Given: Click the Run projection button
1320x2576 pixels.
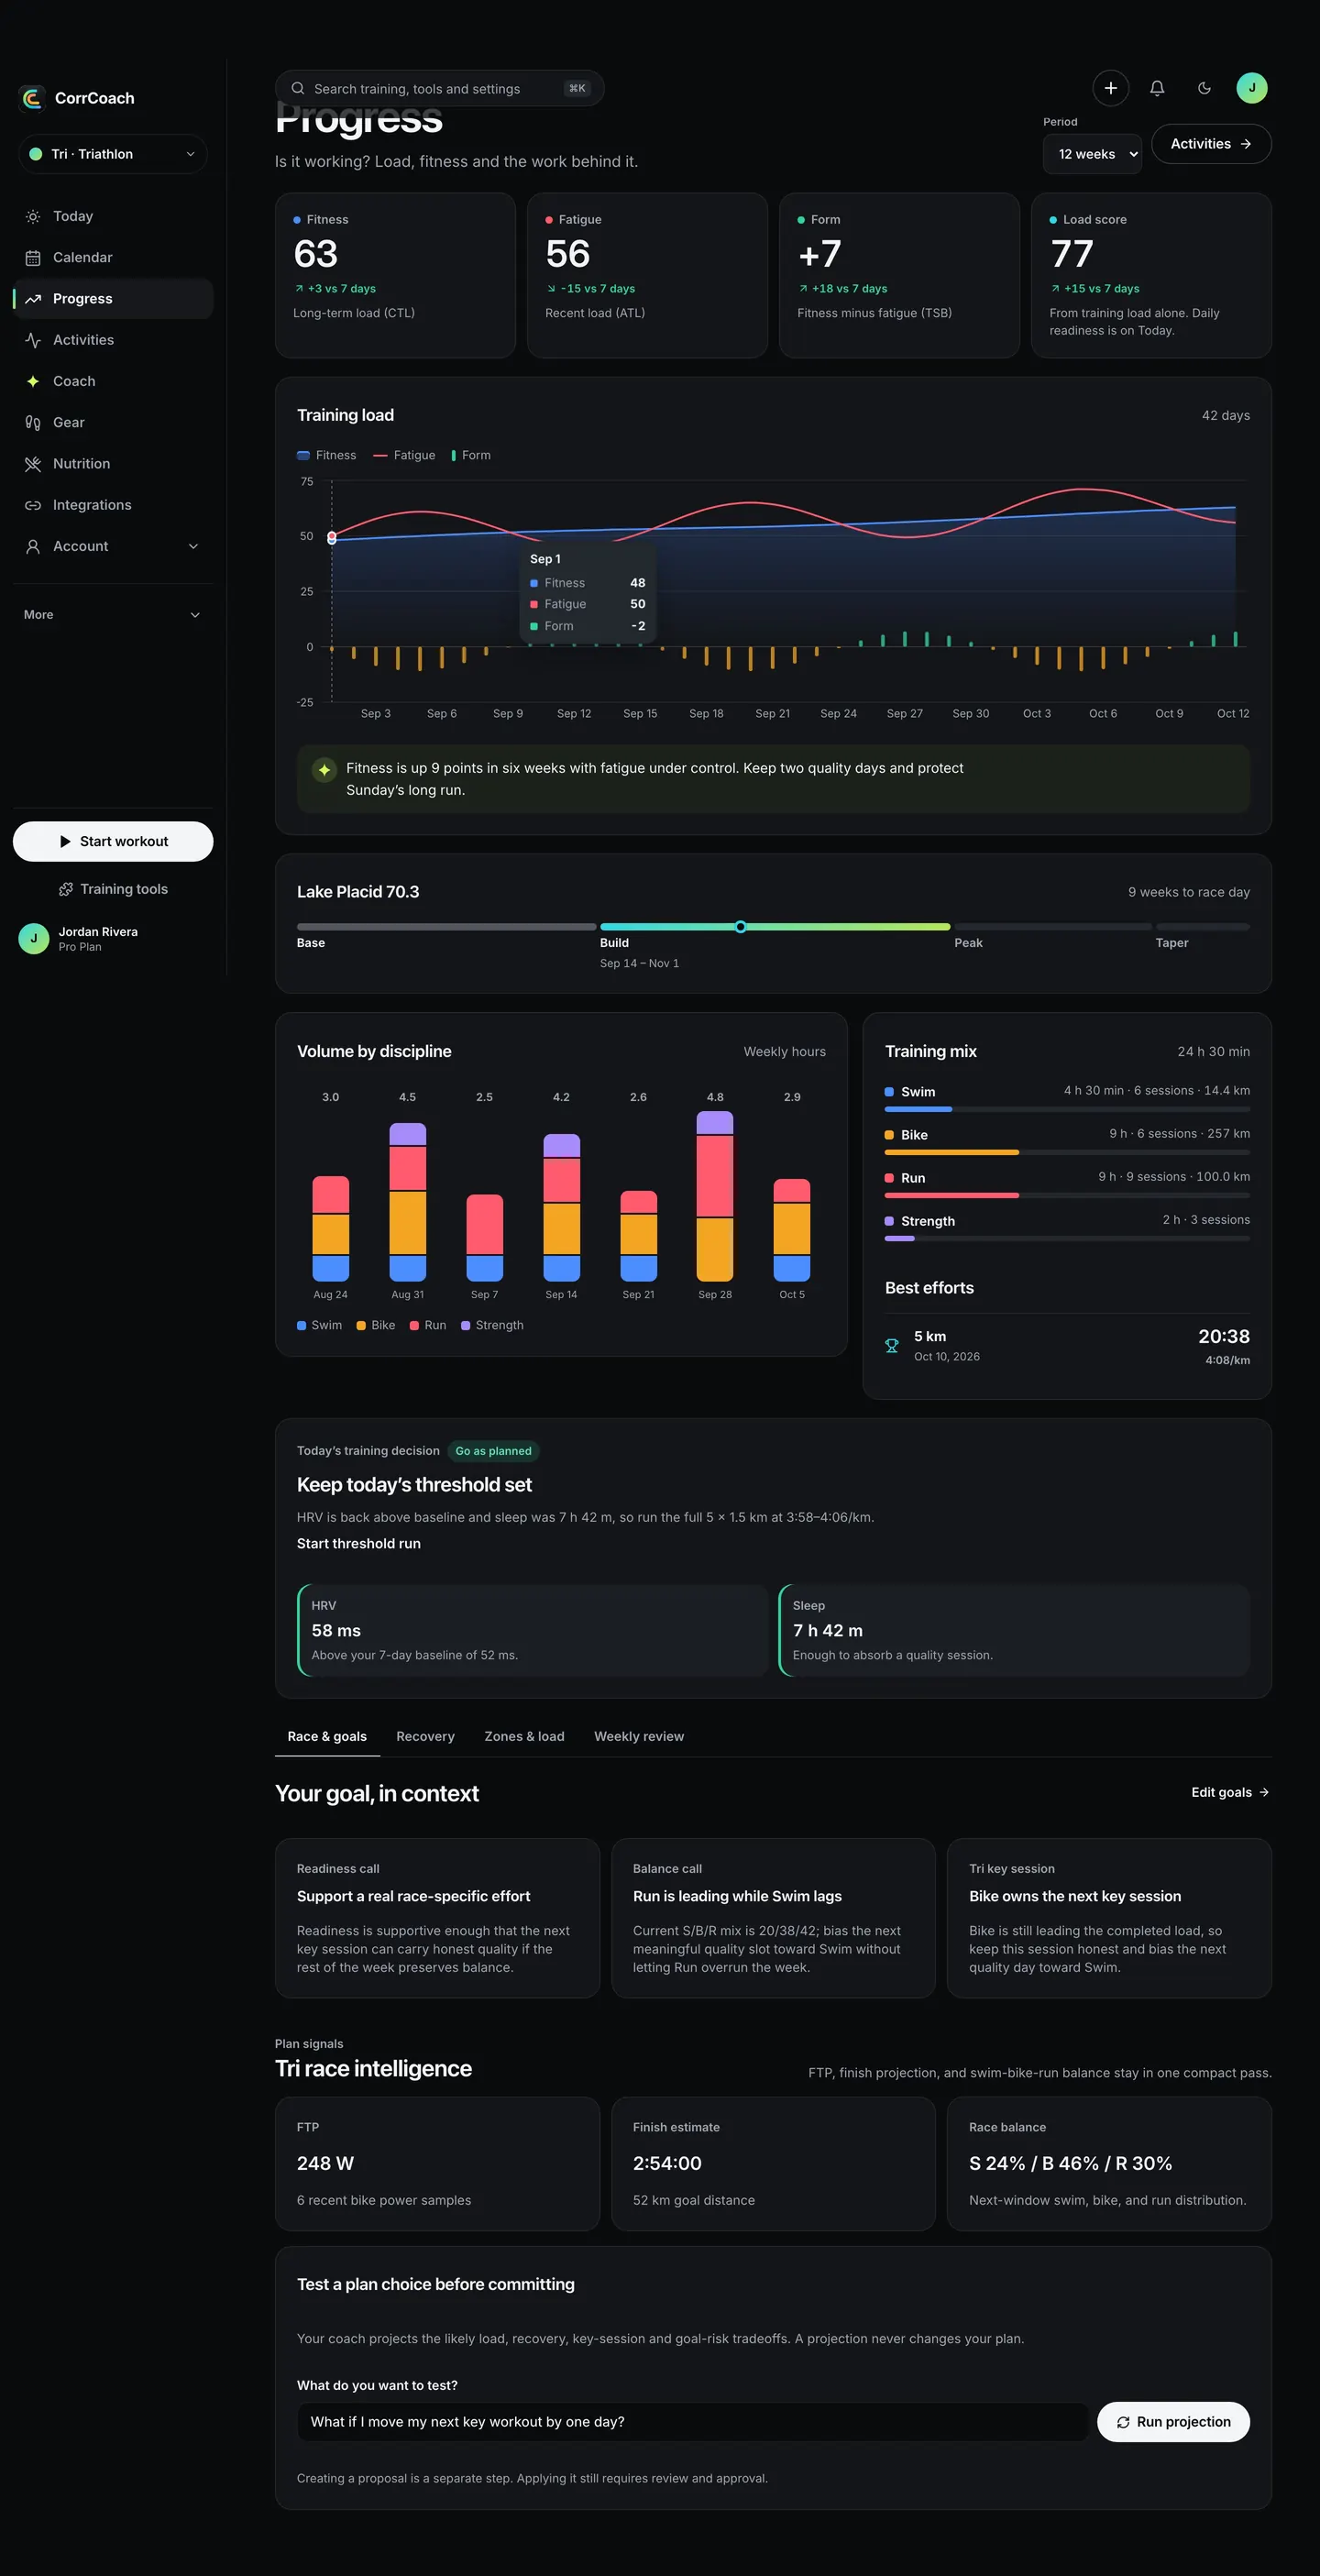Looking at the screenshot, I should coord(1173,2422).
